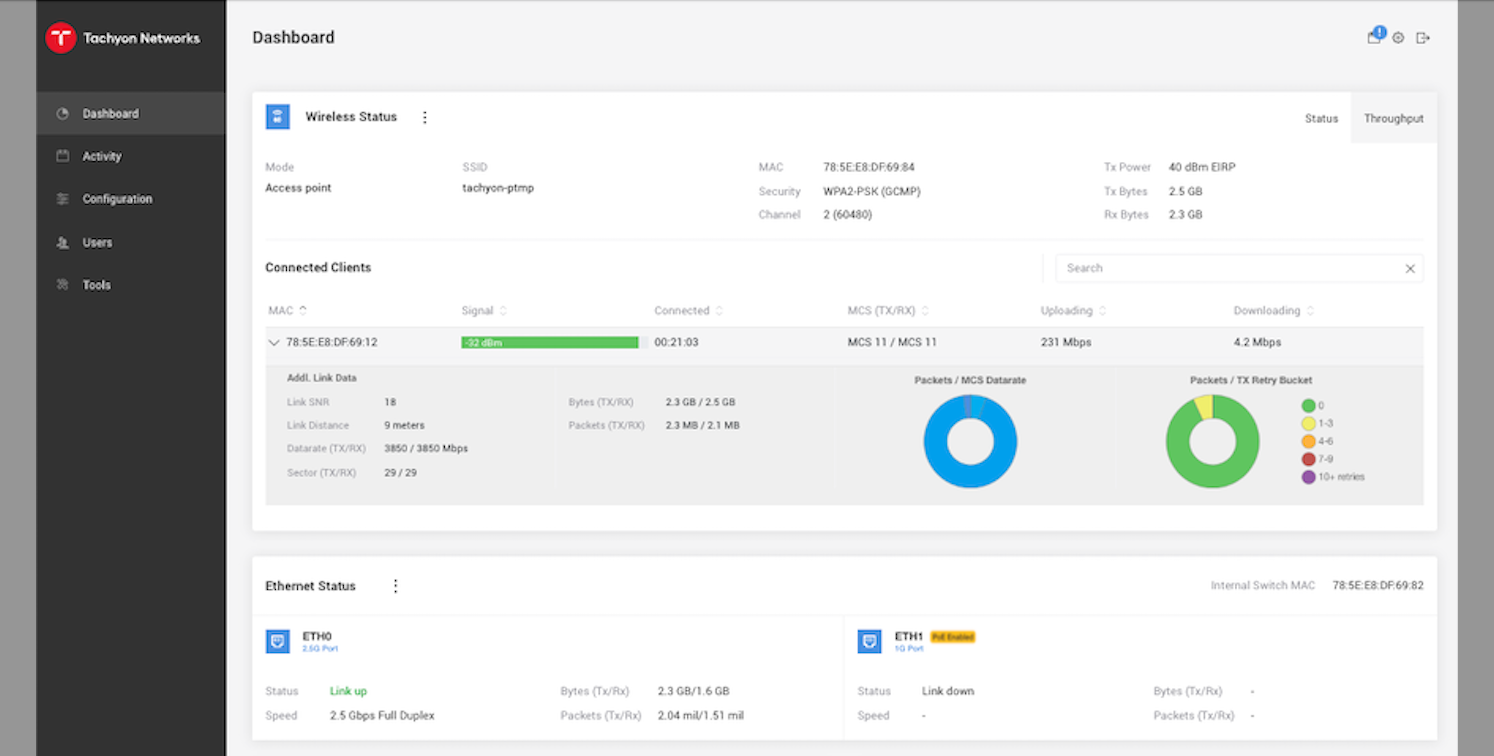Click the logout icon in header
Viewport: 1494px width, 756px height.
(x=1423, y=38)
